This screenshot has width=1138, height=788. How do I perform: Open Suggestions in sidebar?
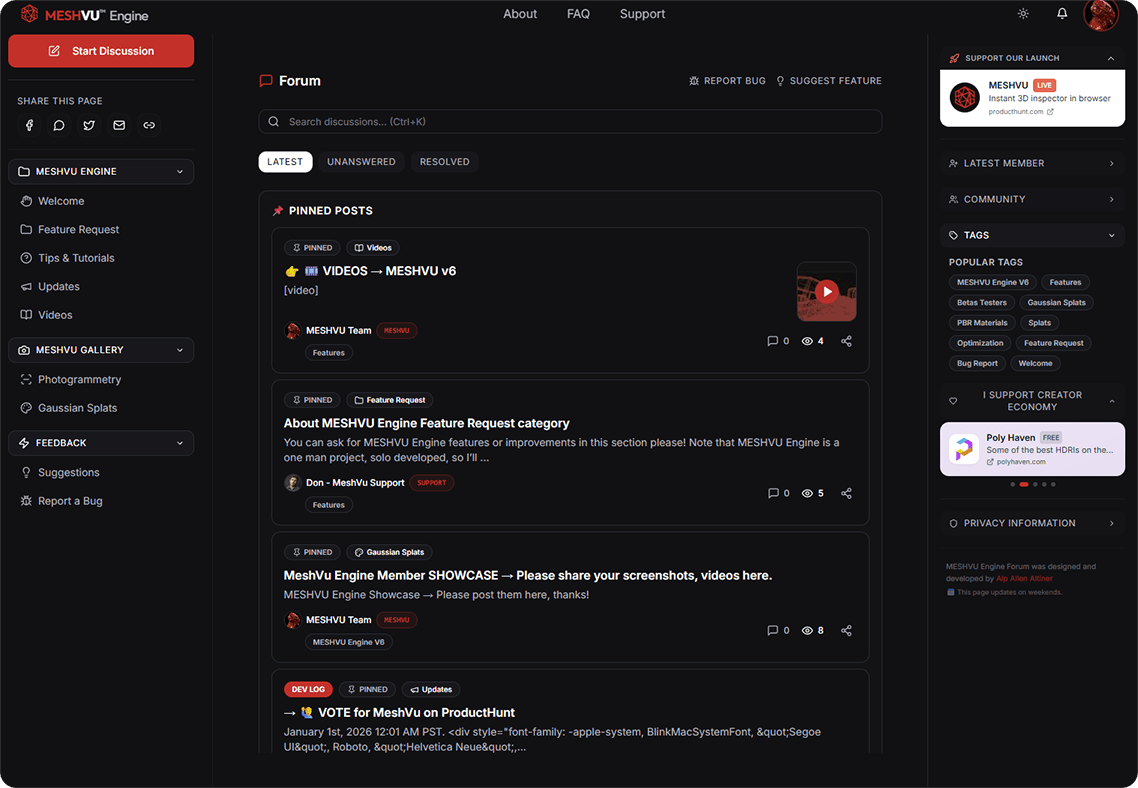60,473
